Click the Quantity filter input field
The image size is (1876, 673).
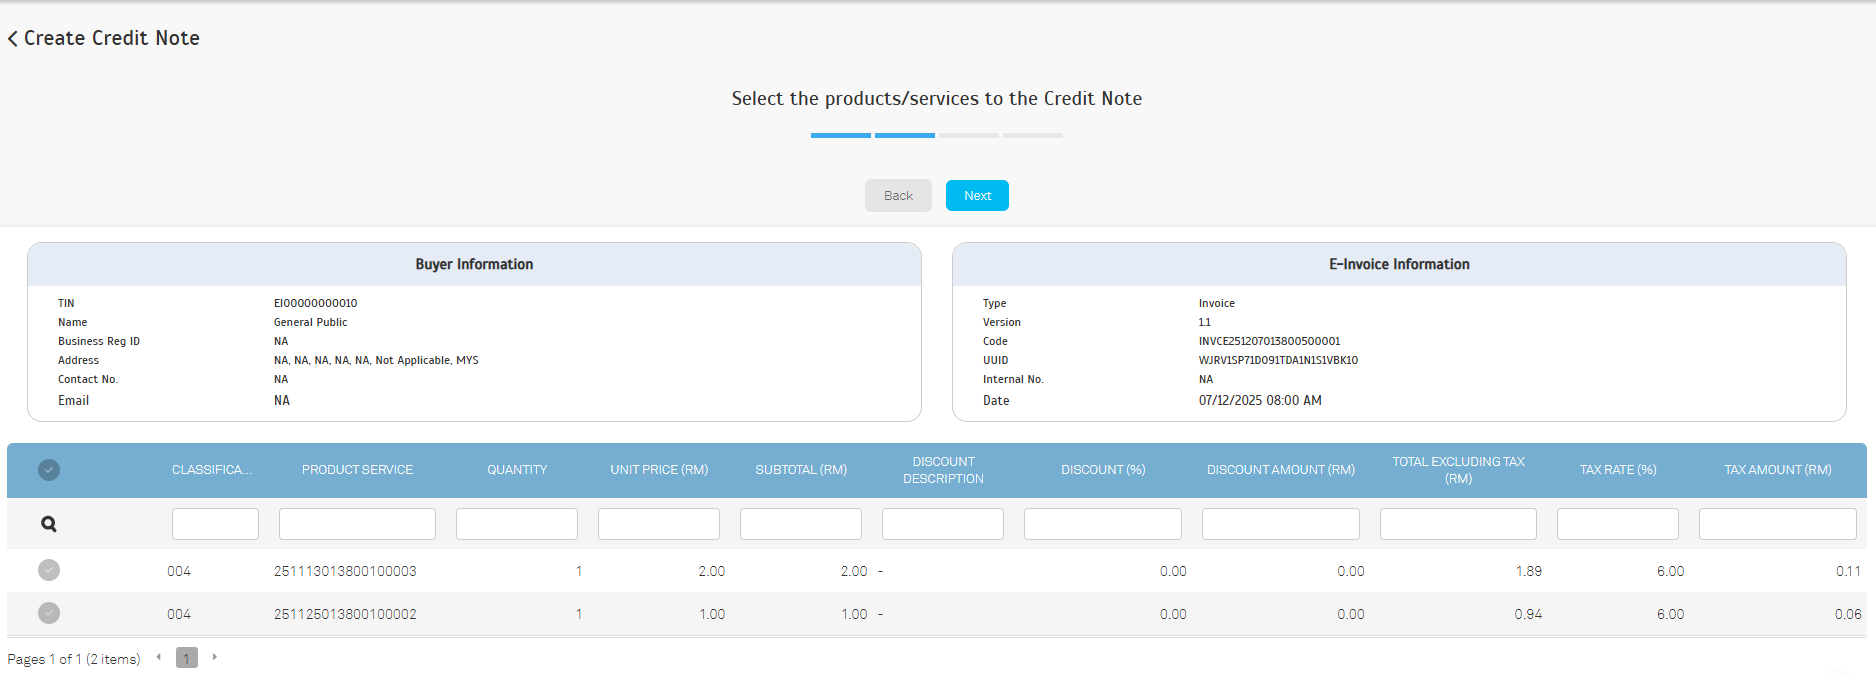(516, 524)
